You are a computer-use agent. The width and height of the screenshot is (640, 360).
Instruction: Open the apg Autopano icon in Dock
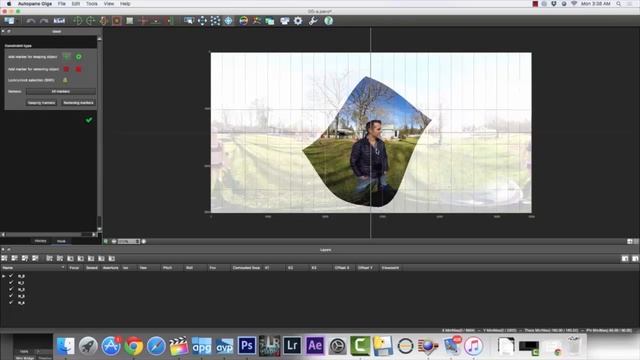(201, 346)
